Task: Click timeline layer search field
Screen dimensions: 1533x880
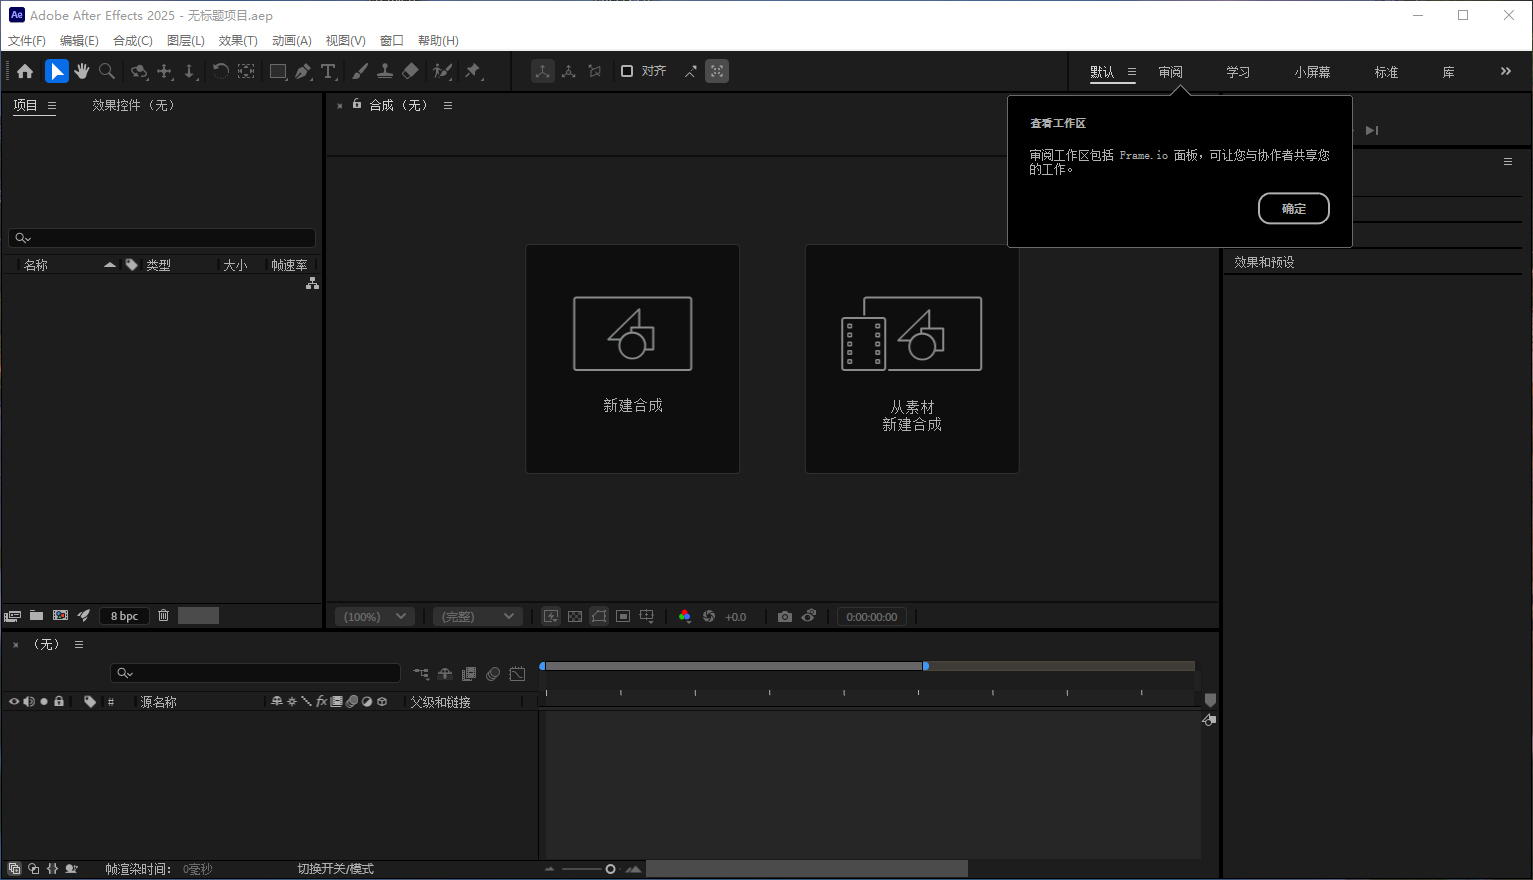Action: pos(256,674)
